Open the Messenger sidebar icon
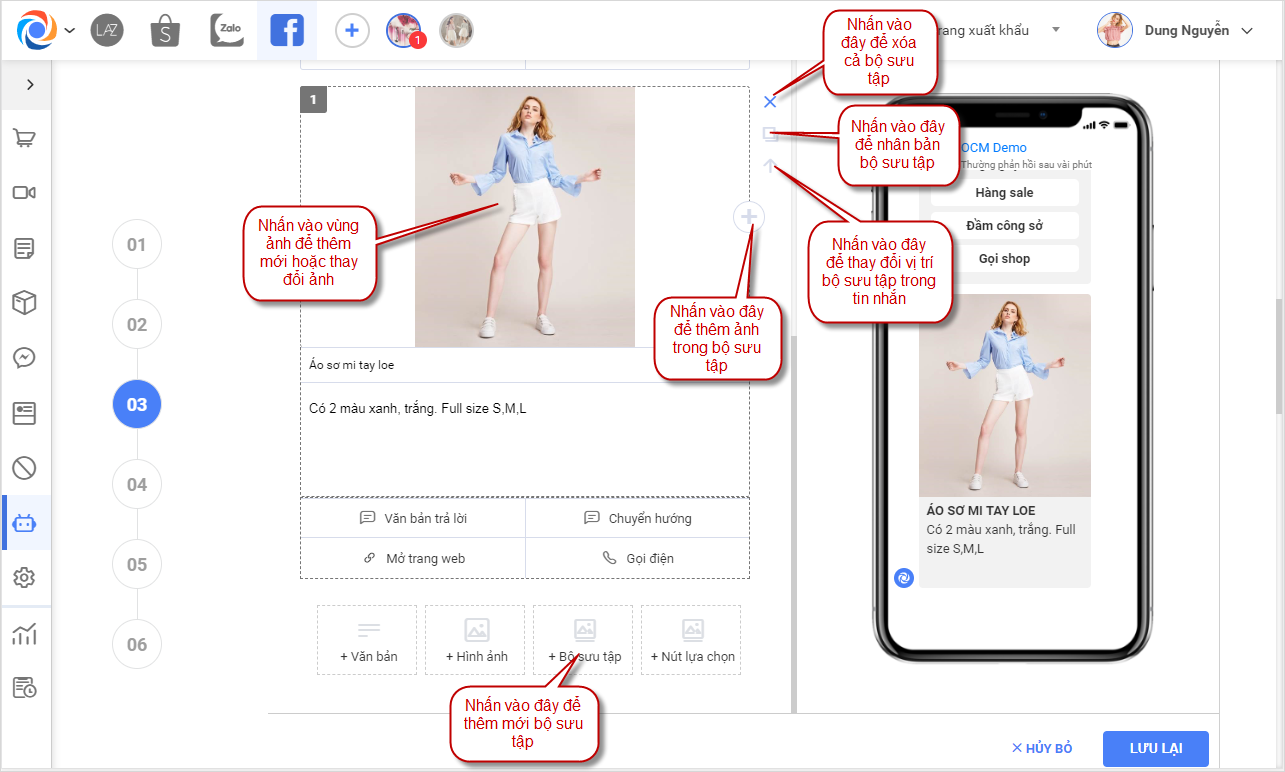The height and width of the screenshot is (772, 1285). [25, 357]
